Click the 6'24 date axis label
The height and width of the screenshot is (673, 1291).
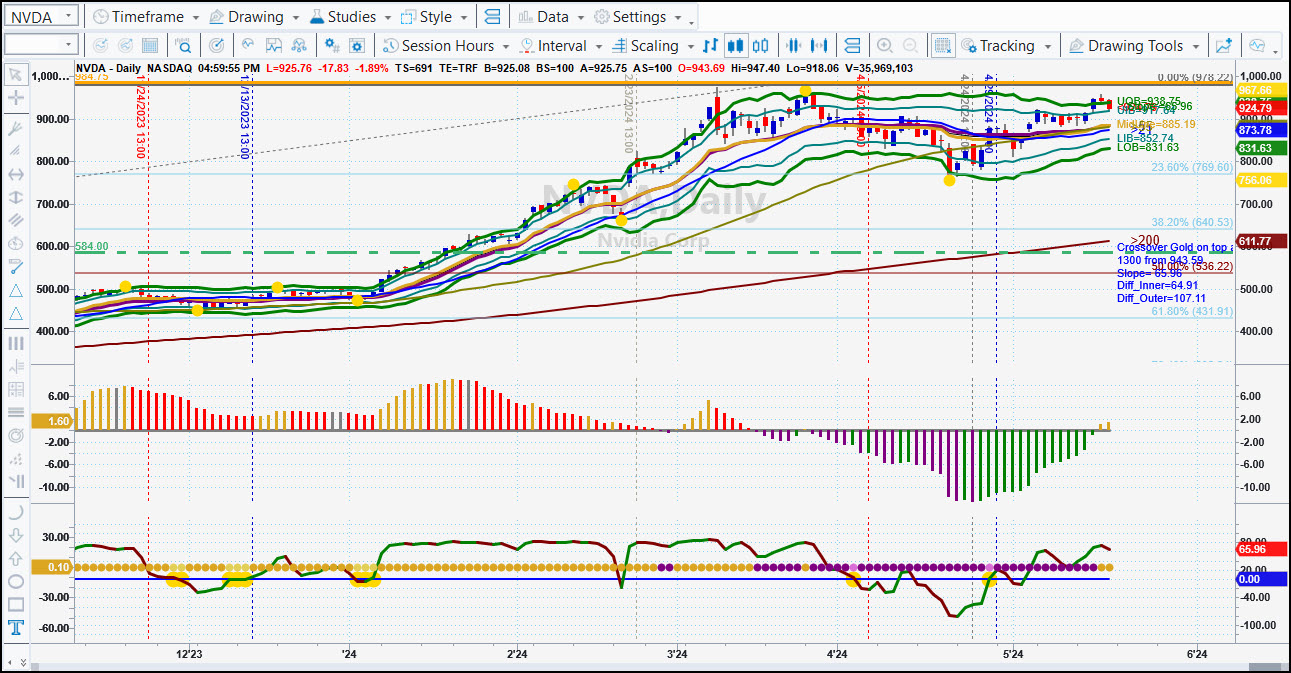coord(1195,654)
